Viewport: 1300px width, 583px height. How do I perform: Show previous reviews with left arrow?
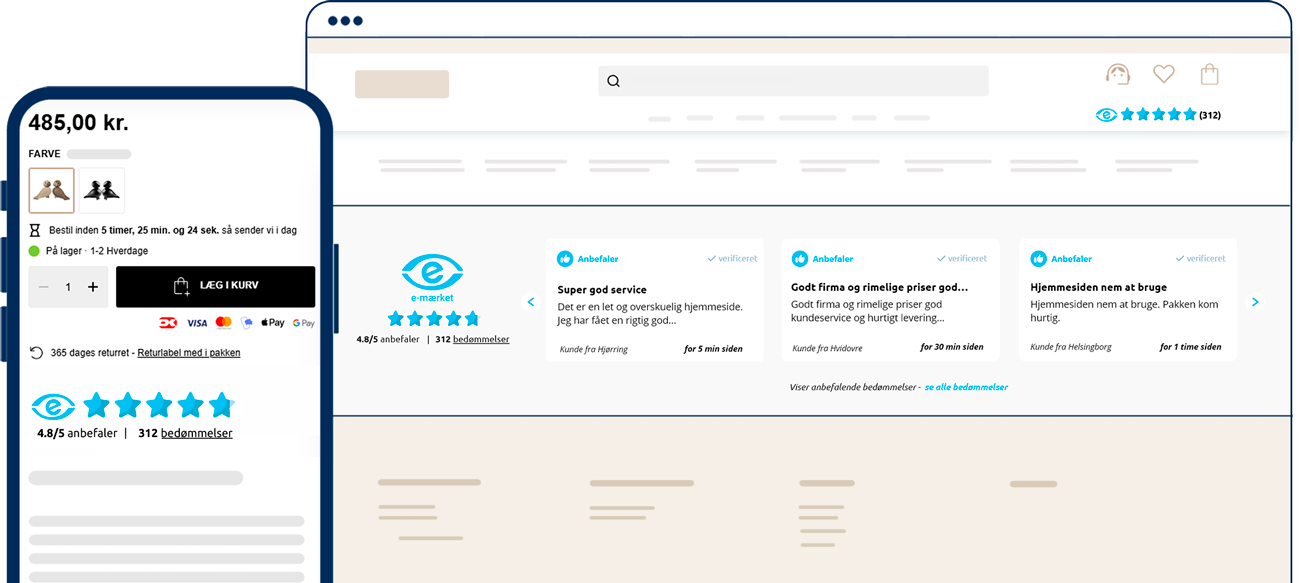[531, 302]
